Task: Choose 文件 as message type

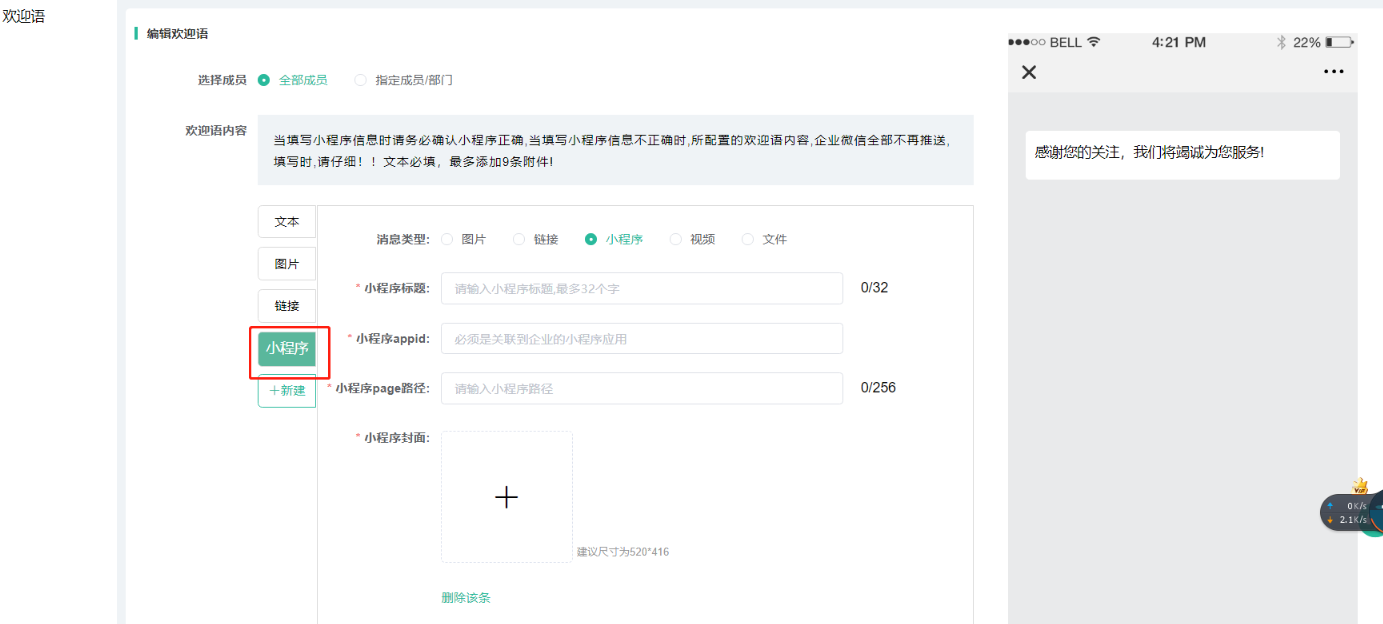Action: (748, 239)
